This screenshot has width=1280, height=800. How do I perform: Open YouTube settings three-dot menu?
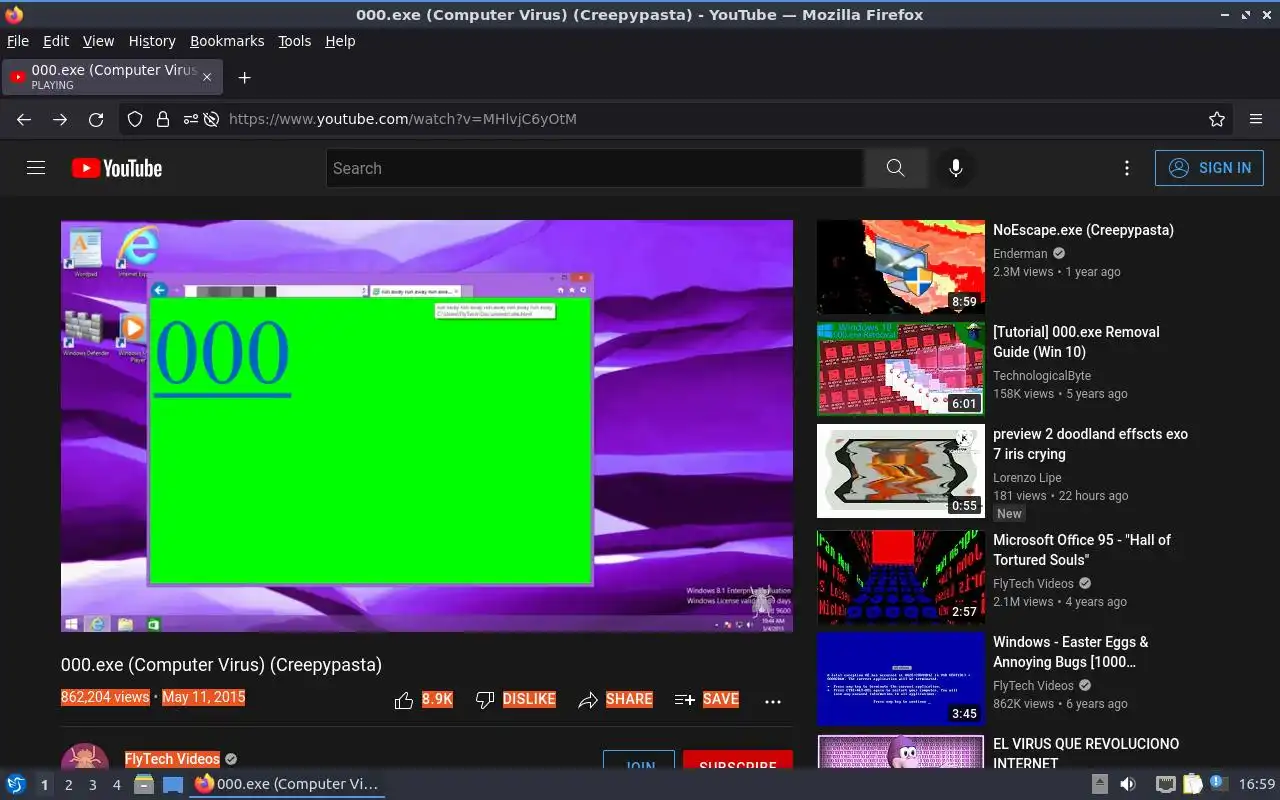tap(1127, 168)
